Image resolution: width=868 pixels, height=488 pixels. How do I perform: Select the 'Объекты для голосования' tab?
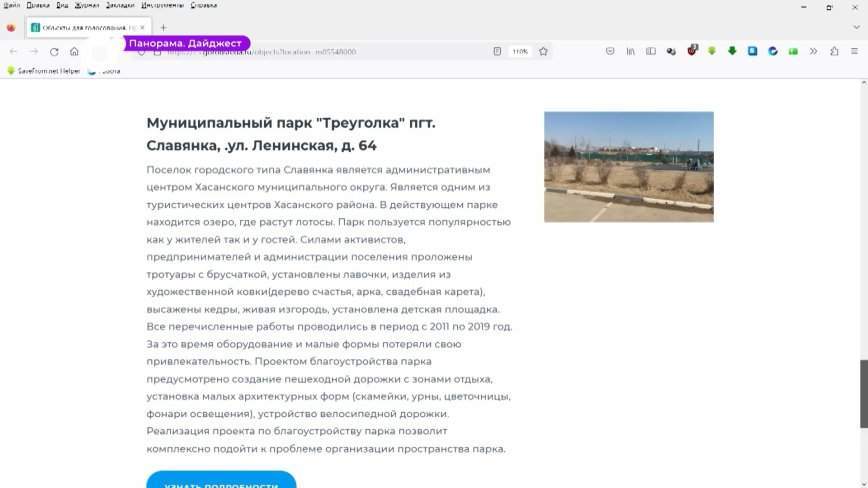coord(89,27)
